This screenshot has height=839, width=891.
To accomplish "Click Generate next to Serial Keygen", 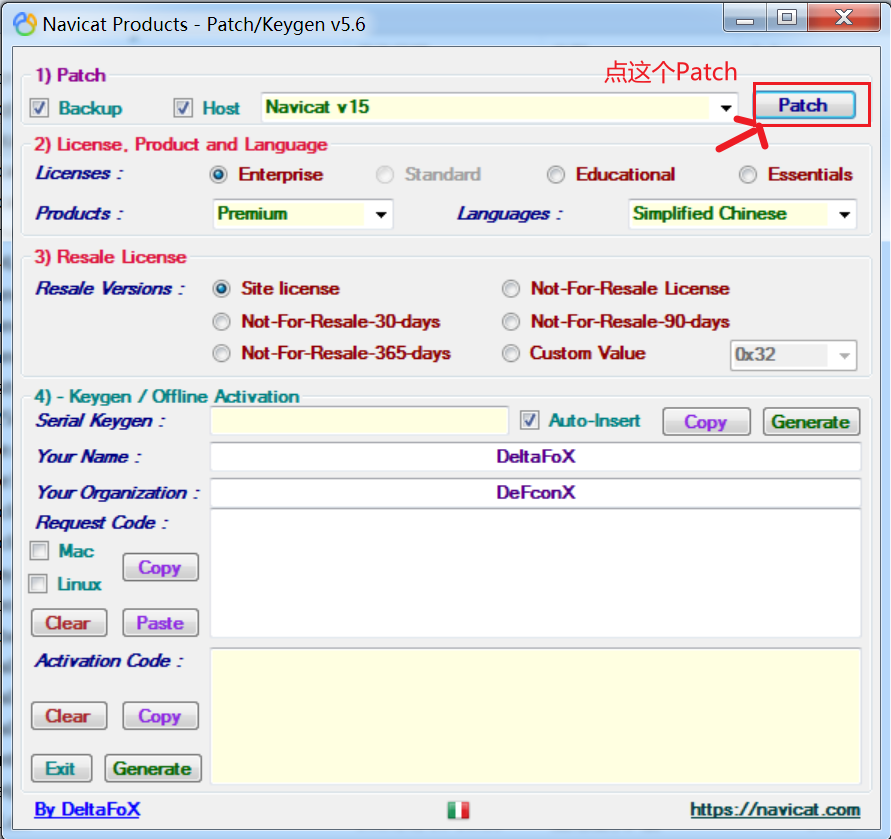I will 811,422.
